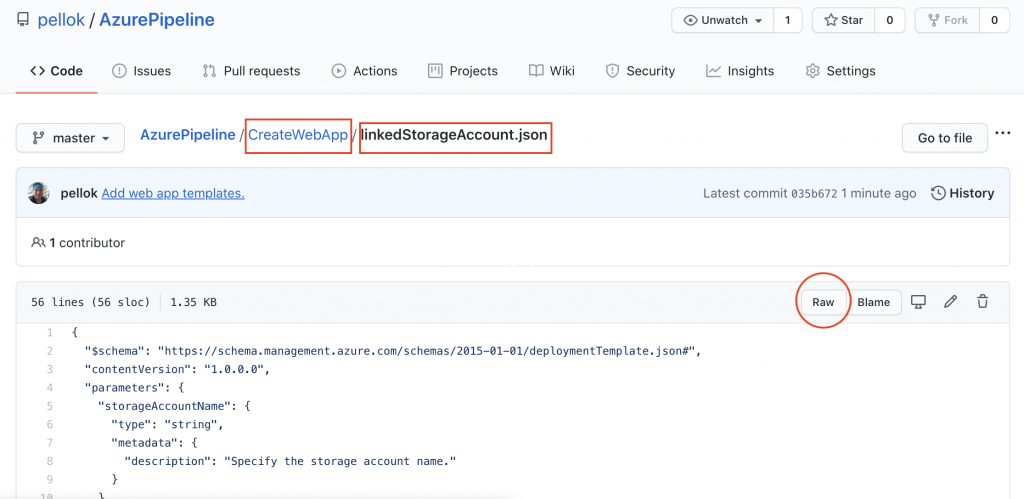Screen dimensions: 1024x499
Task: Open the three-dot more options menu
Action: pos(1003,135)
